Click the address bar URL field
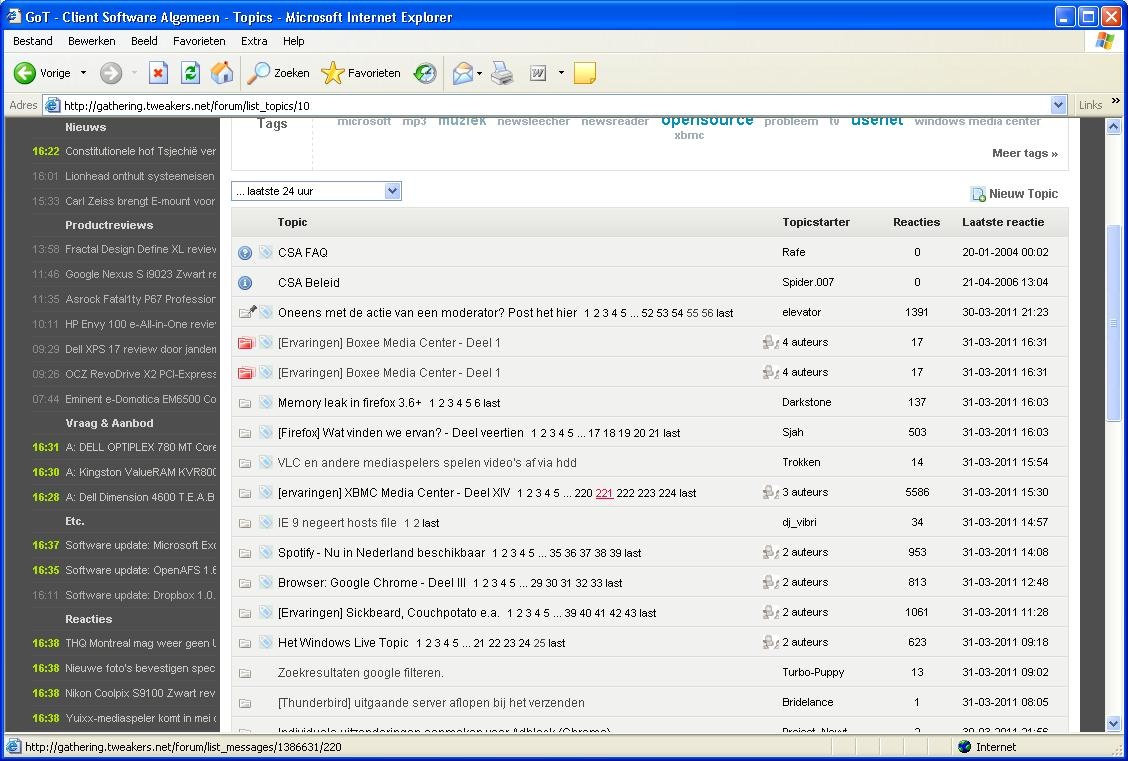 (550, 105)
